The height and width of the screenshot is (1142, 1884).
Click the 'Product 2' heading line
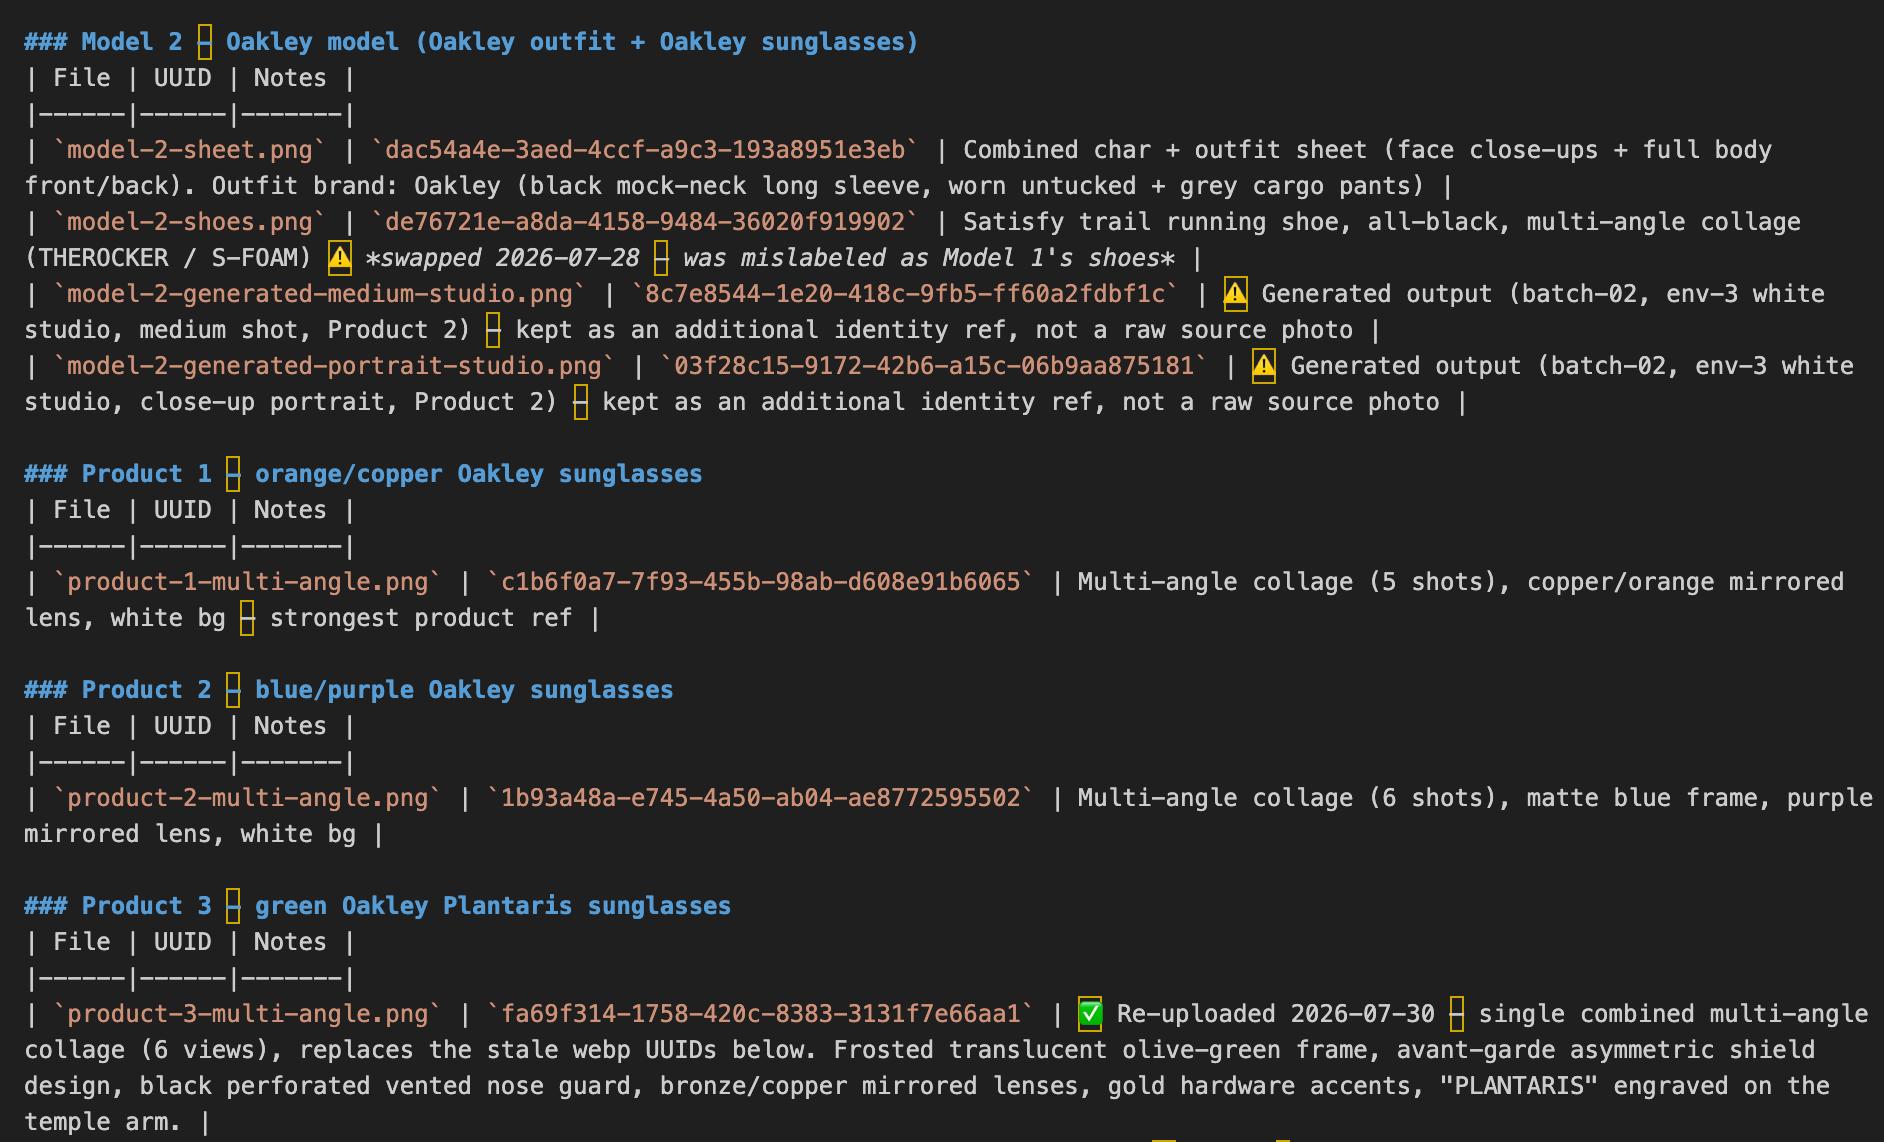(x=349, y=690)
